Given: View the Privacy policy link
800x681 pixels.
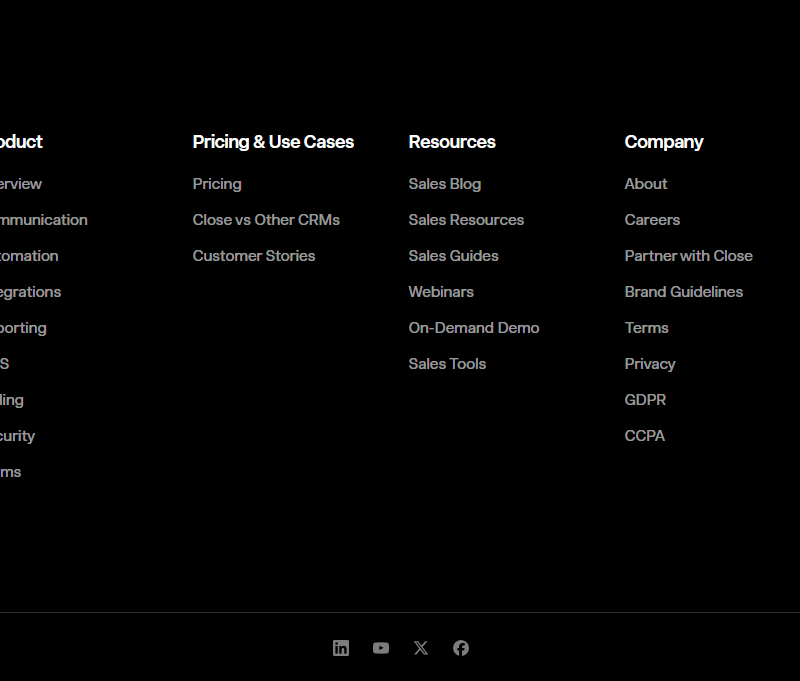Looking at the screenshot, I should (x=650, y=364).
